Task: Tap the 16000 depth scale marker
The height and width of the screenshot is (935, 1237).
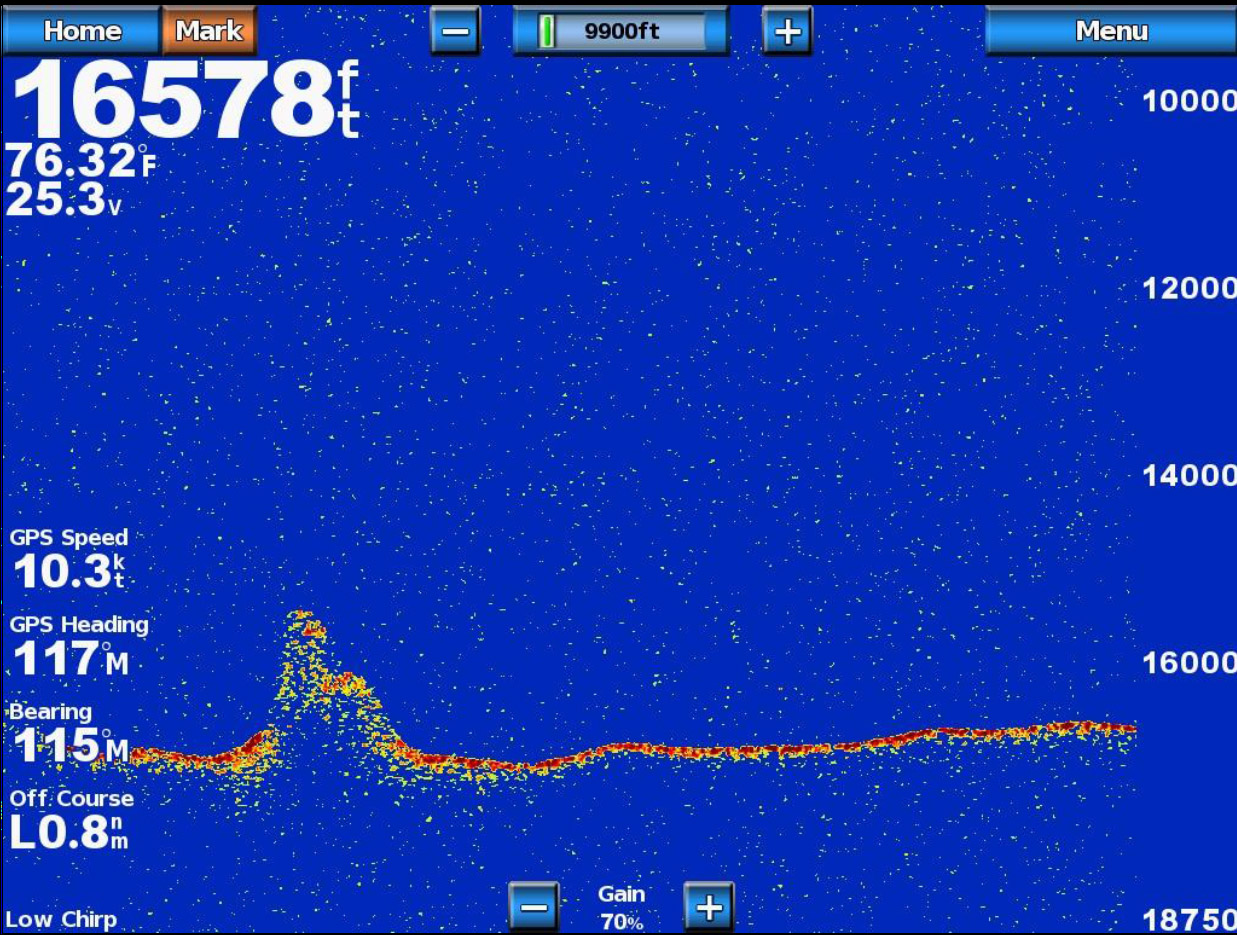Action: click(1188, 663)
